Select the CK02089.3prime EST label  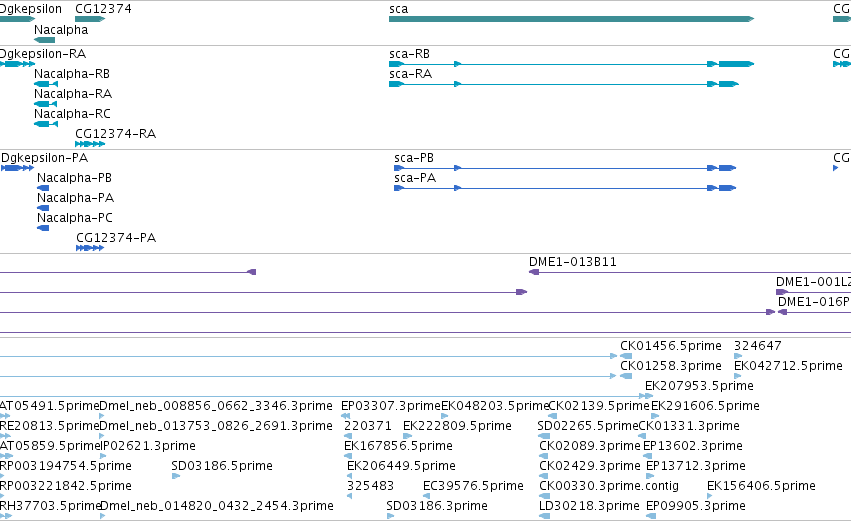[x=590, y=447]
